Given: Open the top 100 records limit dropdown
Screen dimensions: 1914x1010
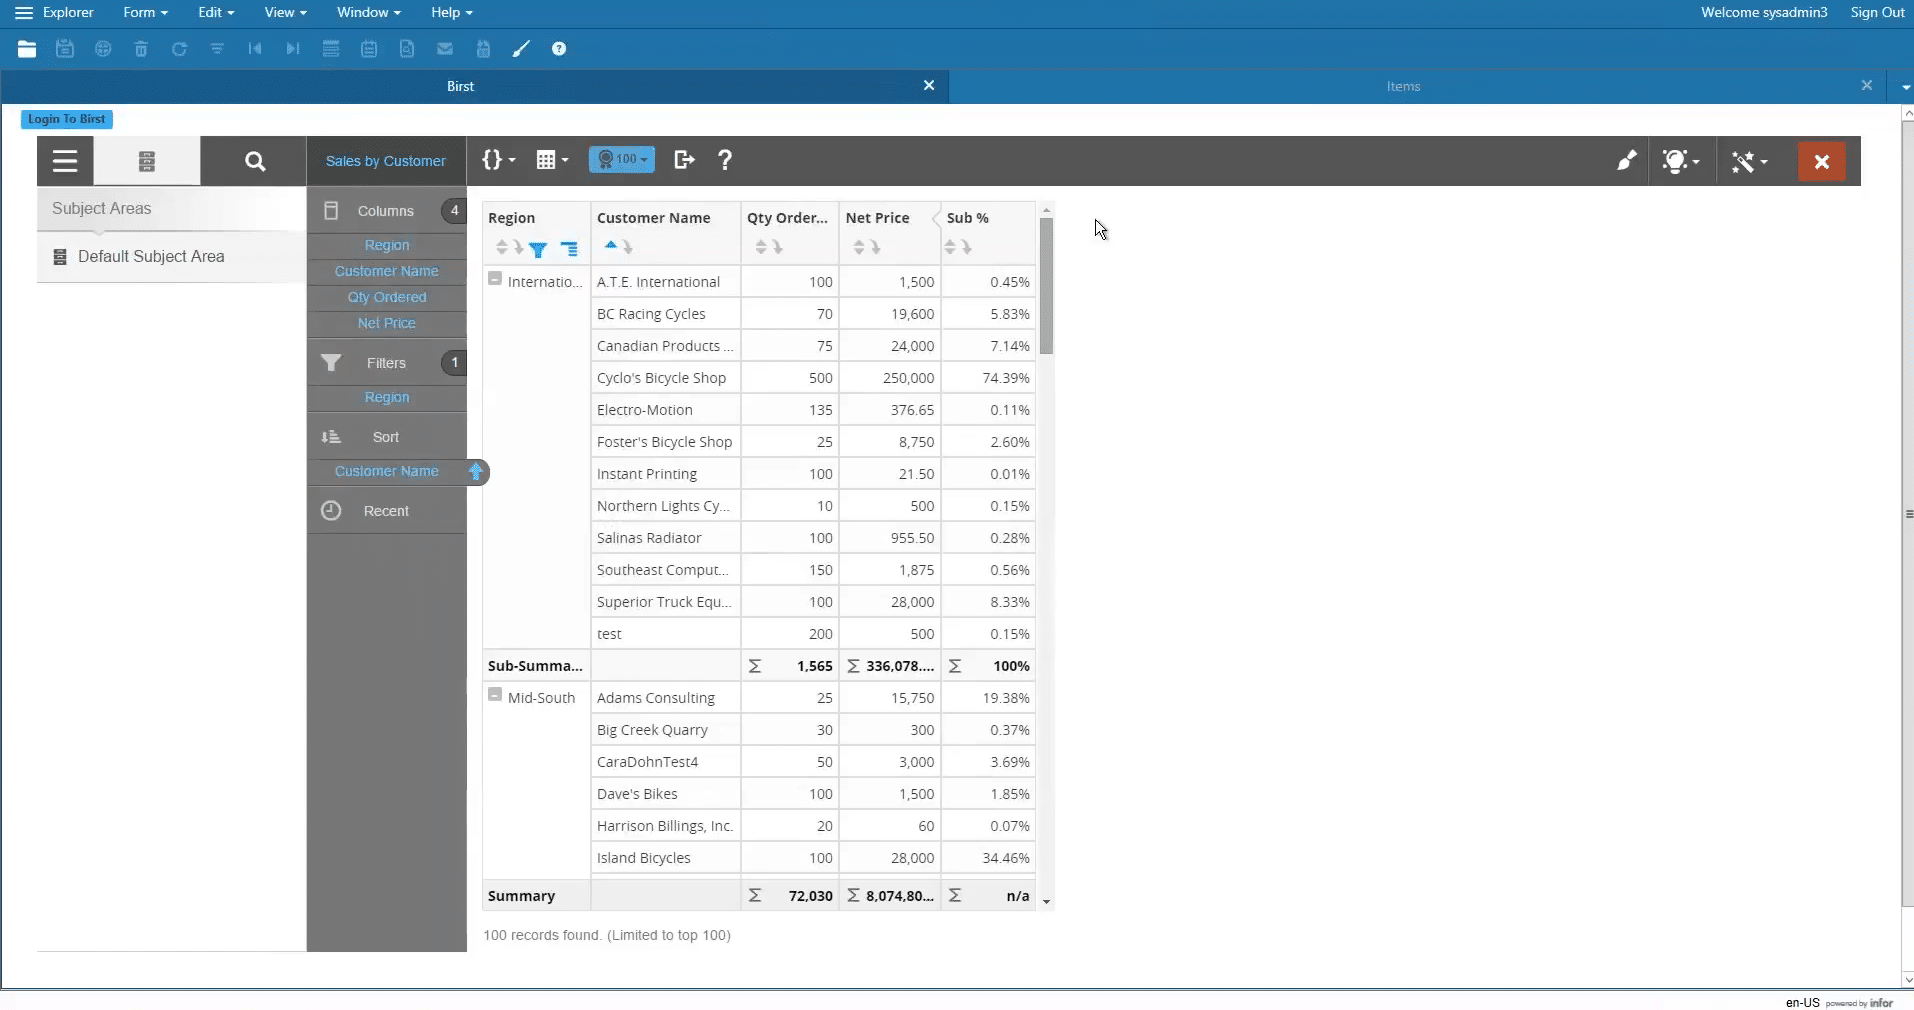Looking at the screenshot, I should [622, 160].
